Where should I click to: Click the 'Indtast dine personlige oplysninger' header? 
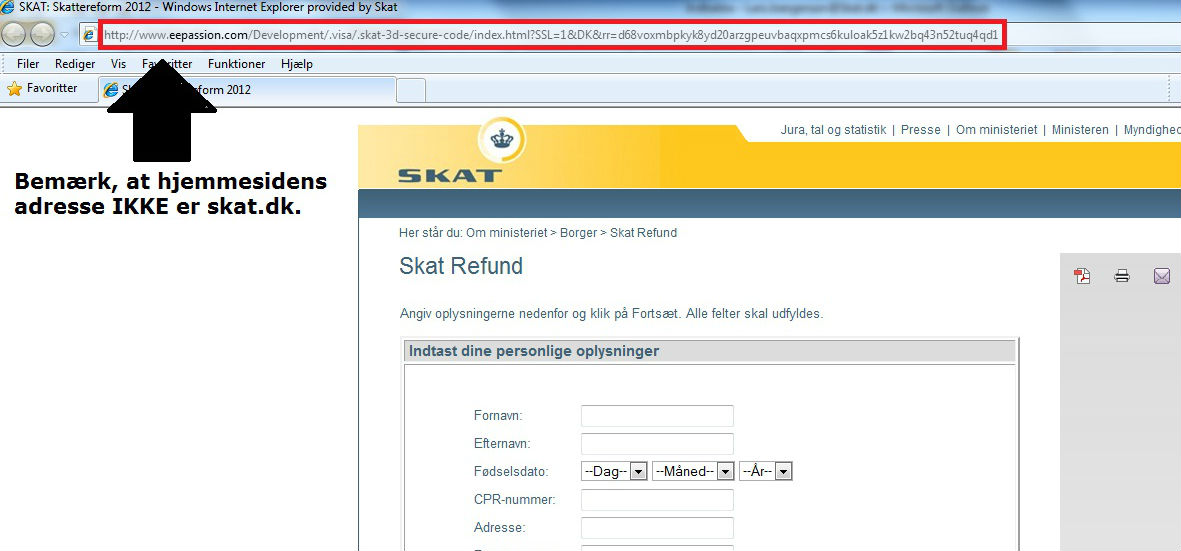708,351
